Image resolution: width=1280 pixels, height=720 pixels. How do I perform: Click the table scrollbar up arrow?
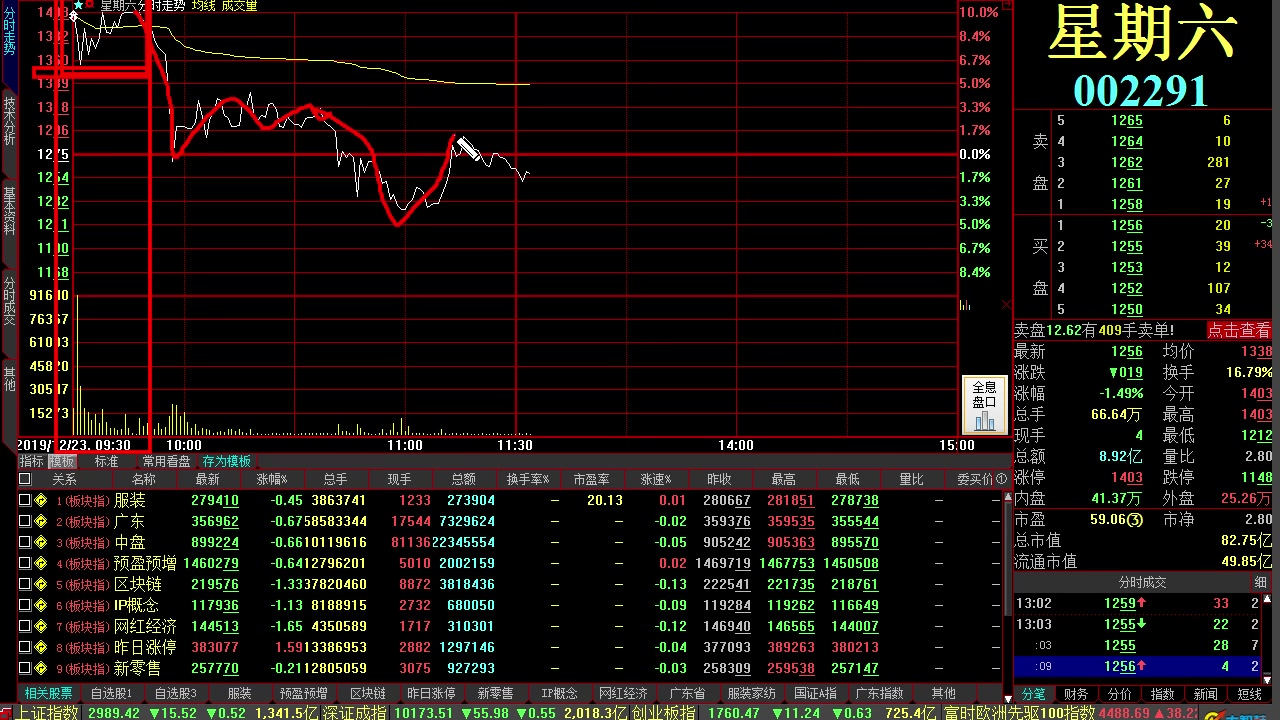[1008, 495]
